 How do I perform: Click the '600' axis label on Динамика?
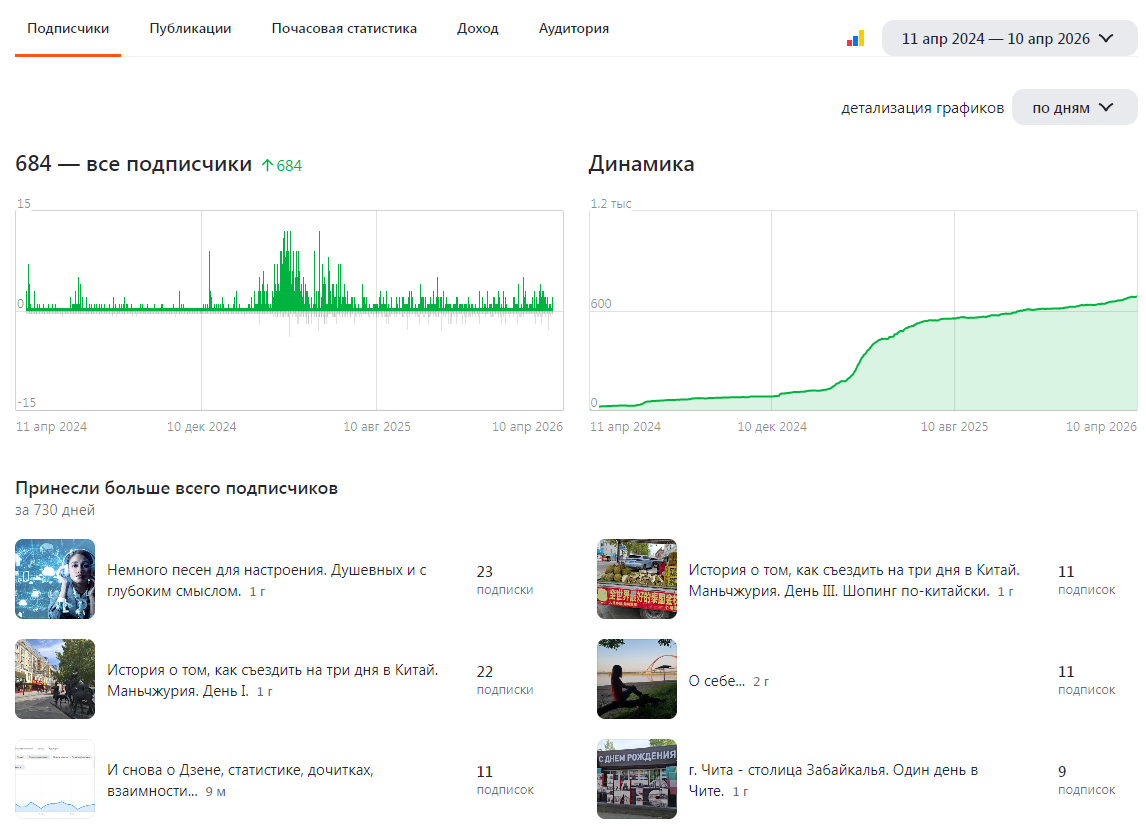pyautogui.click(x=602, y=303)
